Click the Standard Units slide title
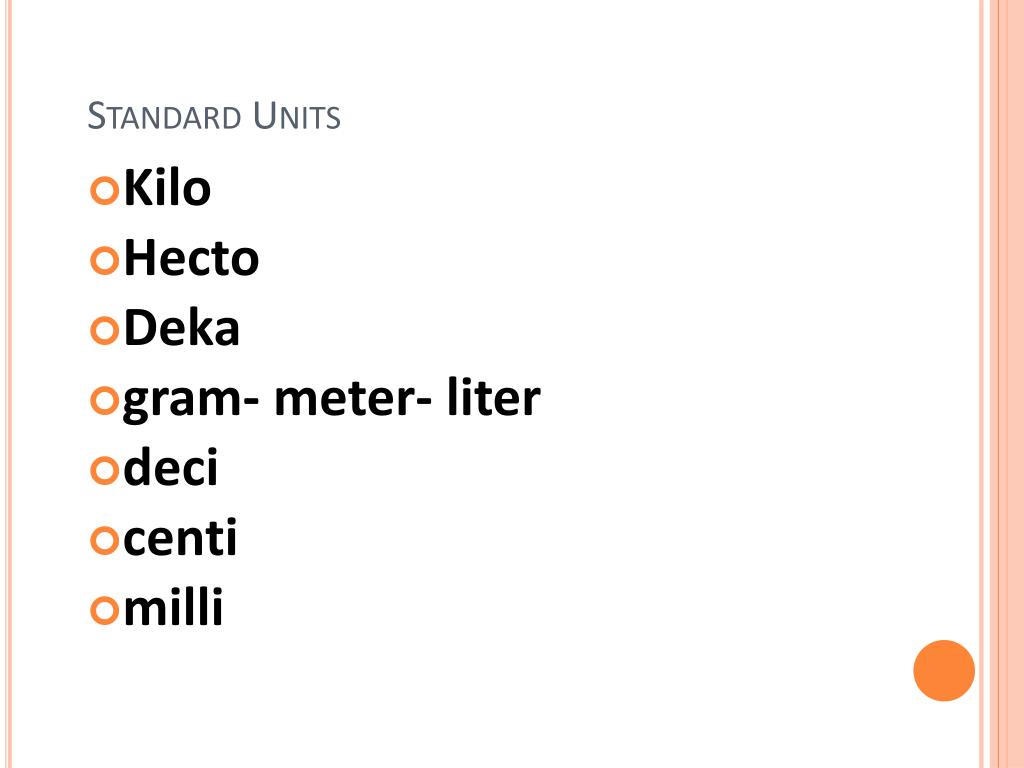 (214, 116)
